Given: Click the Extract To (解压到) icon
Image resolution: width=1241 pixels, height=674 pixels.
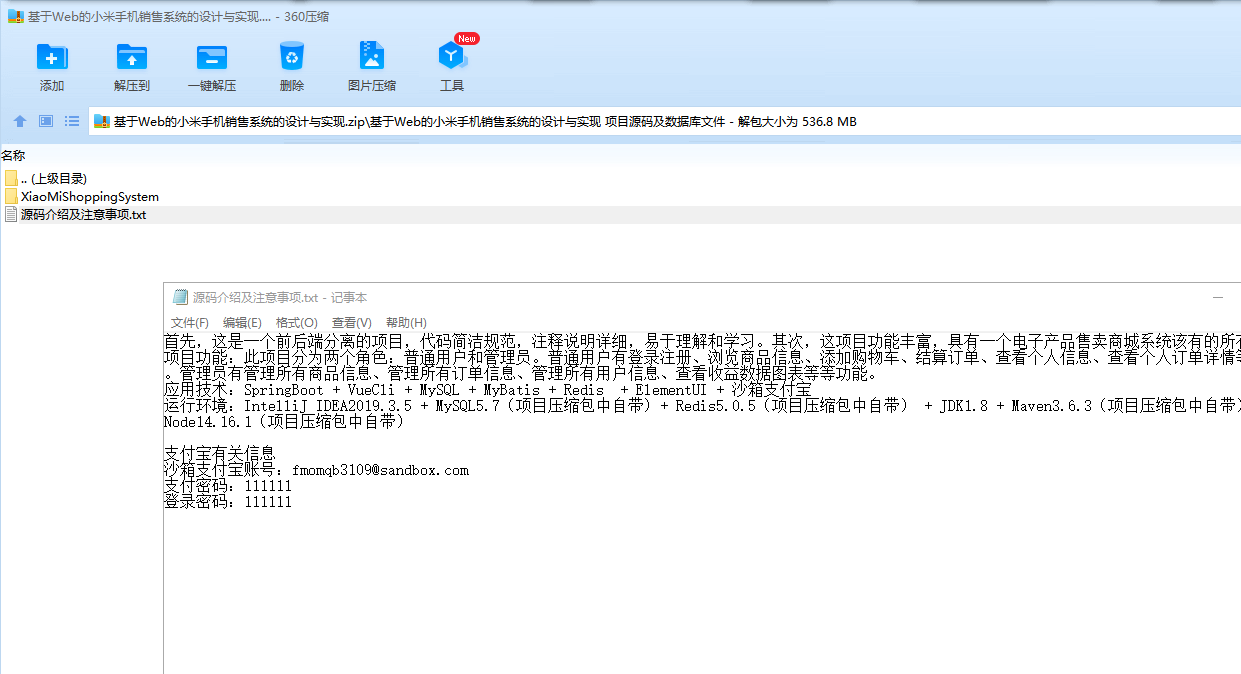Looking at the screenshot, I should tap(132, 57).
